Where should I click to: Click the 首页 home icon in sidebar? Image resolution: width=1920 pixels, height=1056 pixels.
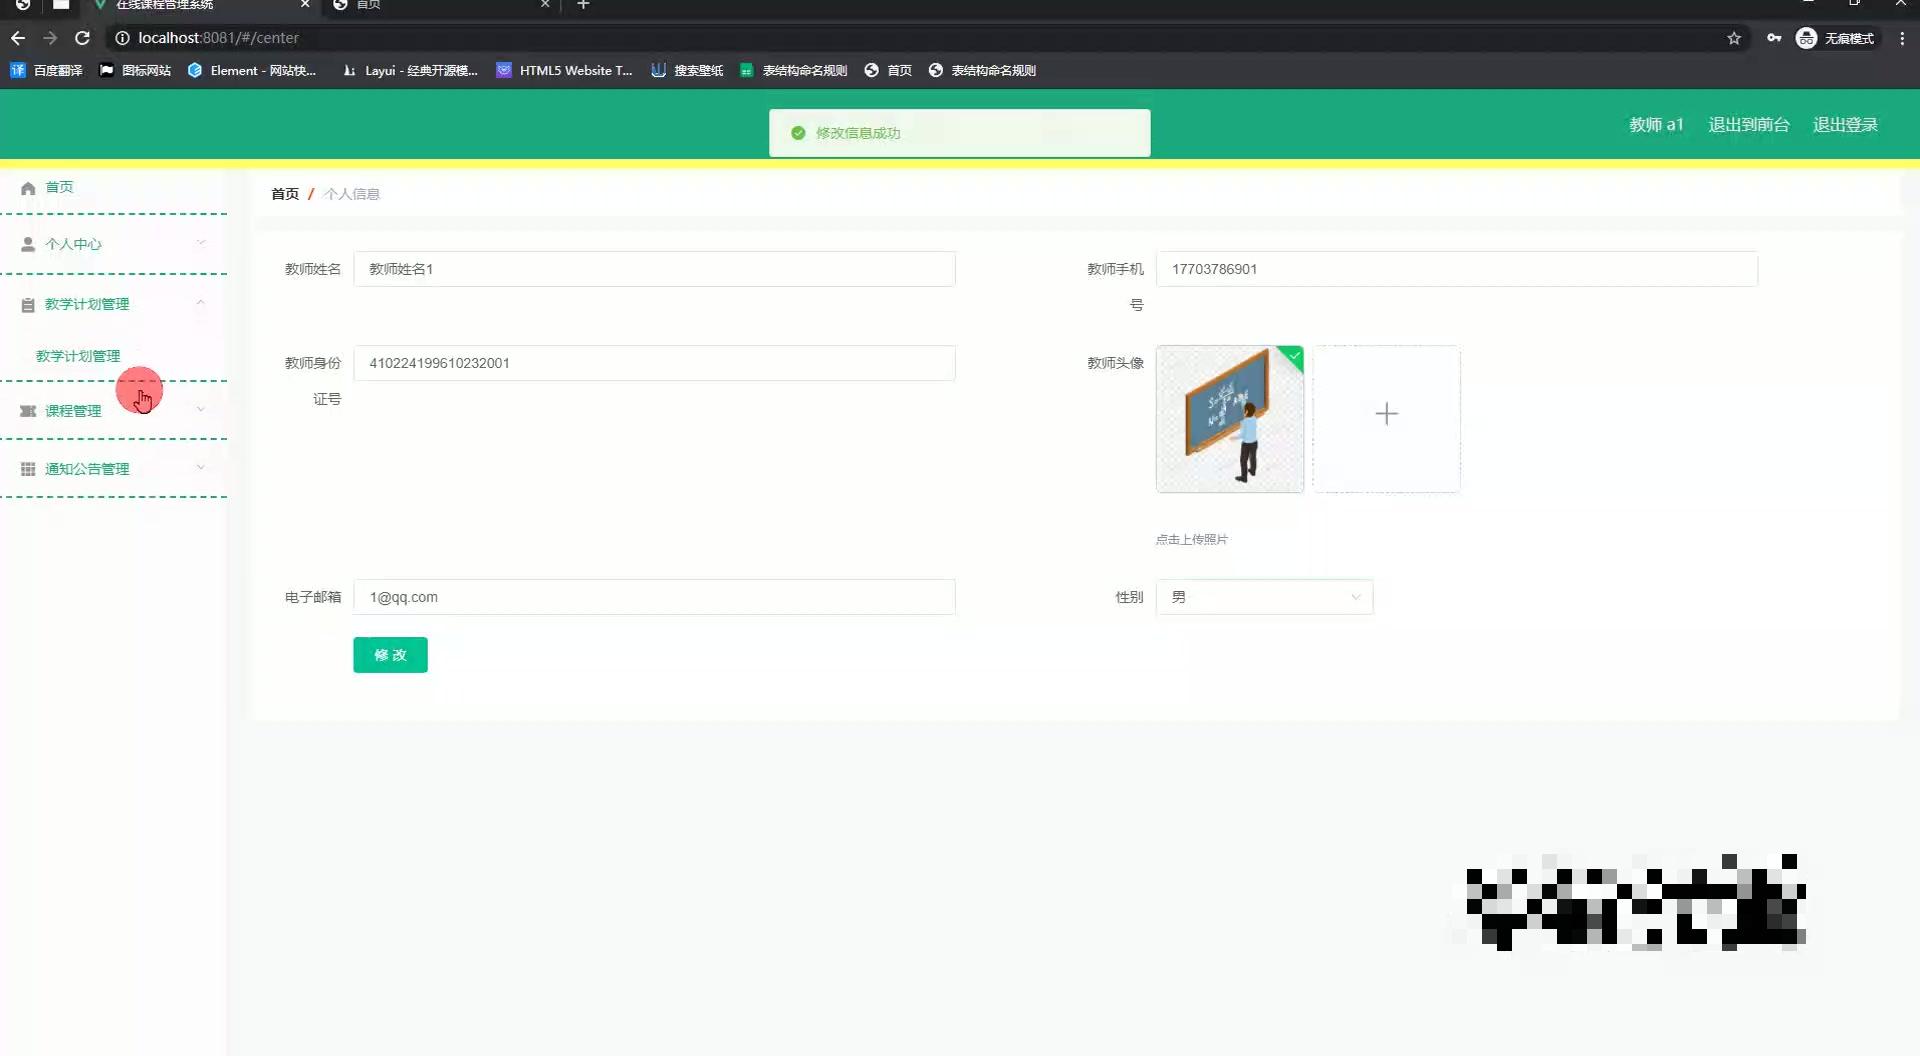[x=28, y=187]
